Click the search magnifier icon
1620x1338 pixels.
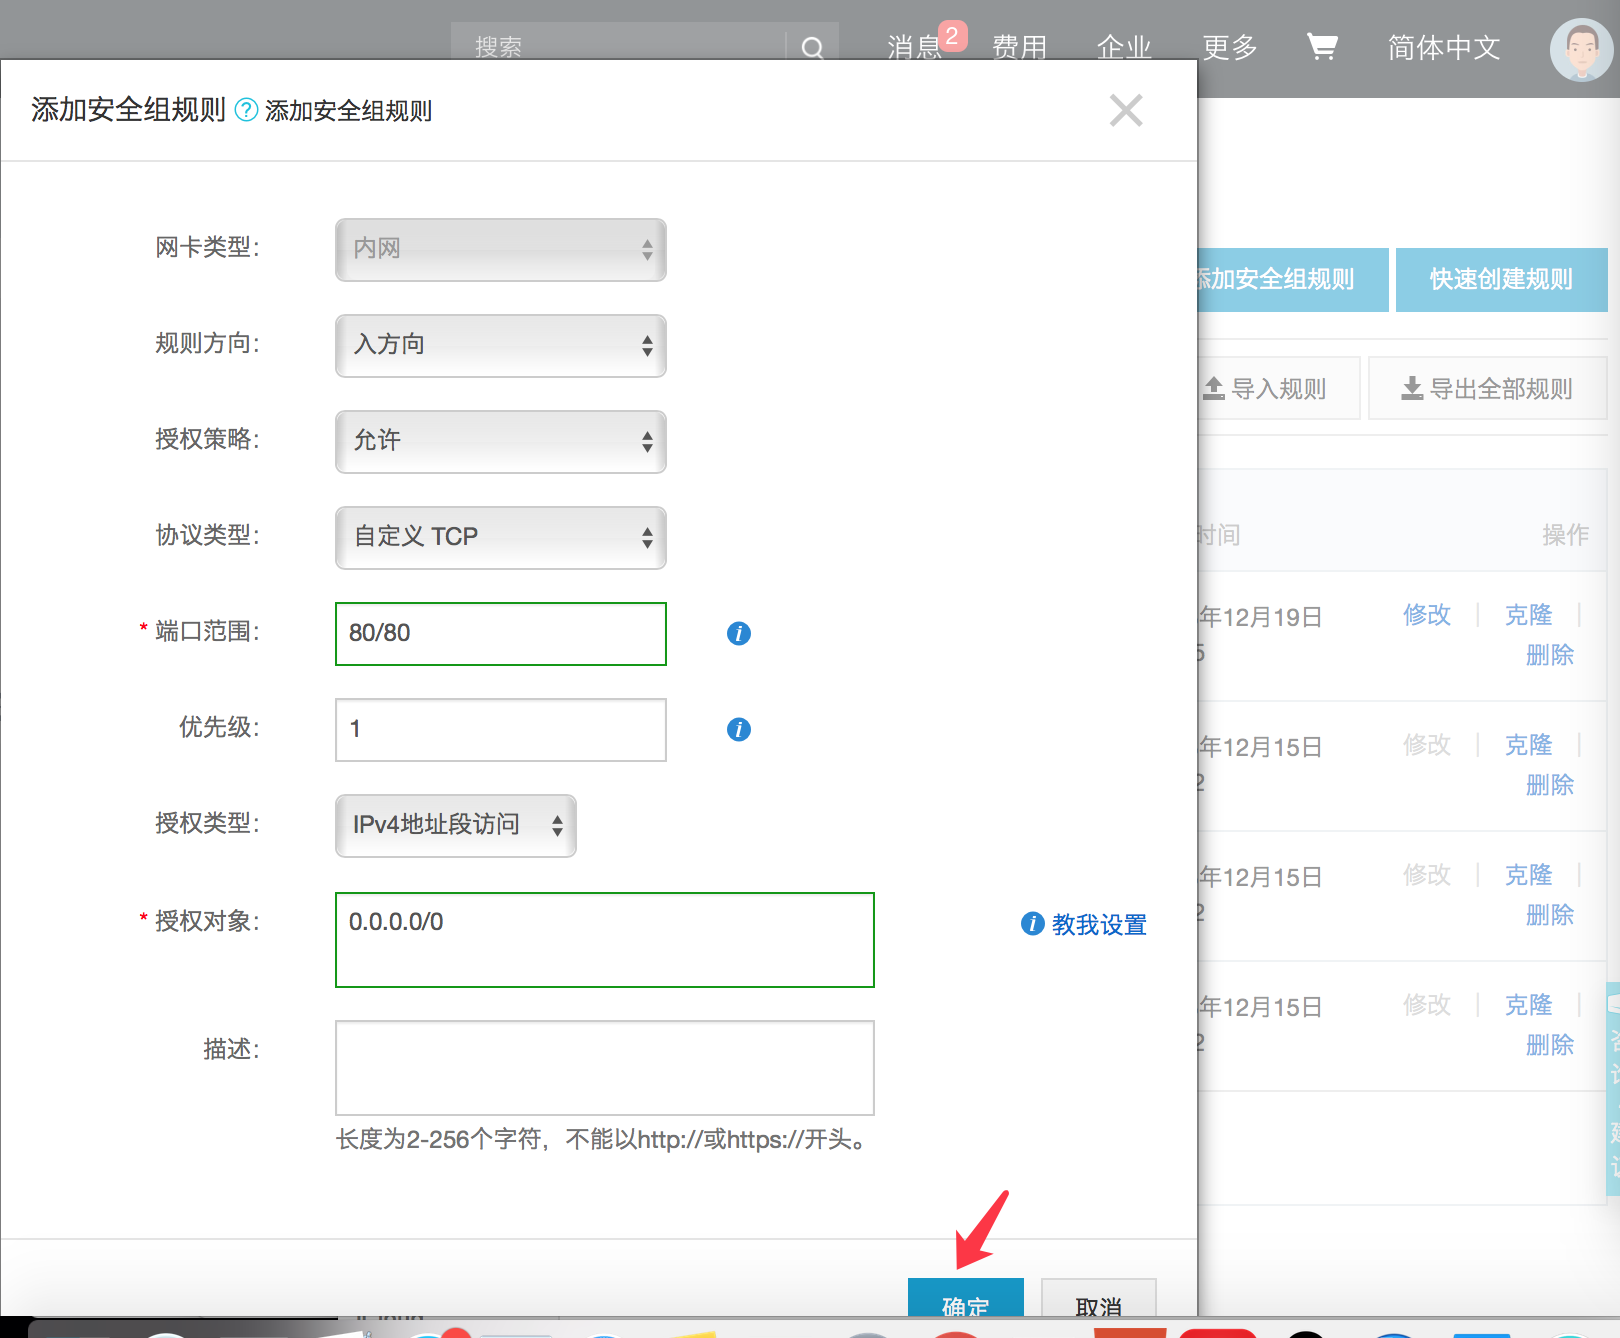(812, 47)
